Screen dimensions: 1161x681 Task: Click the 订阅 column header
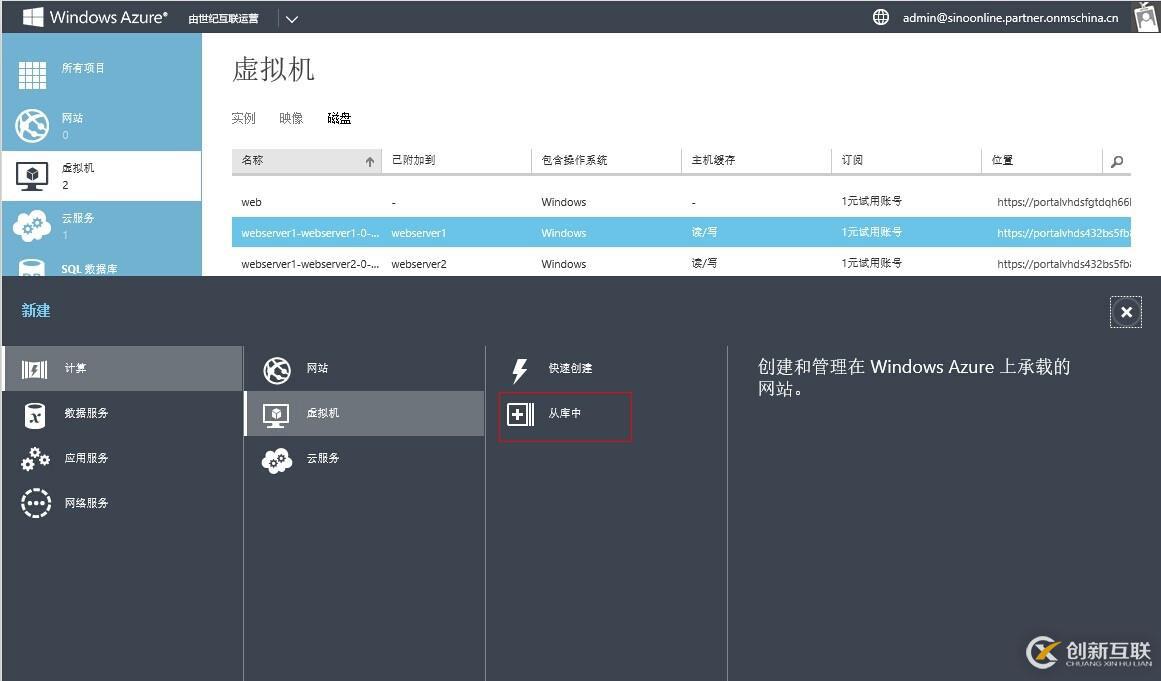coord(906,161)
